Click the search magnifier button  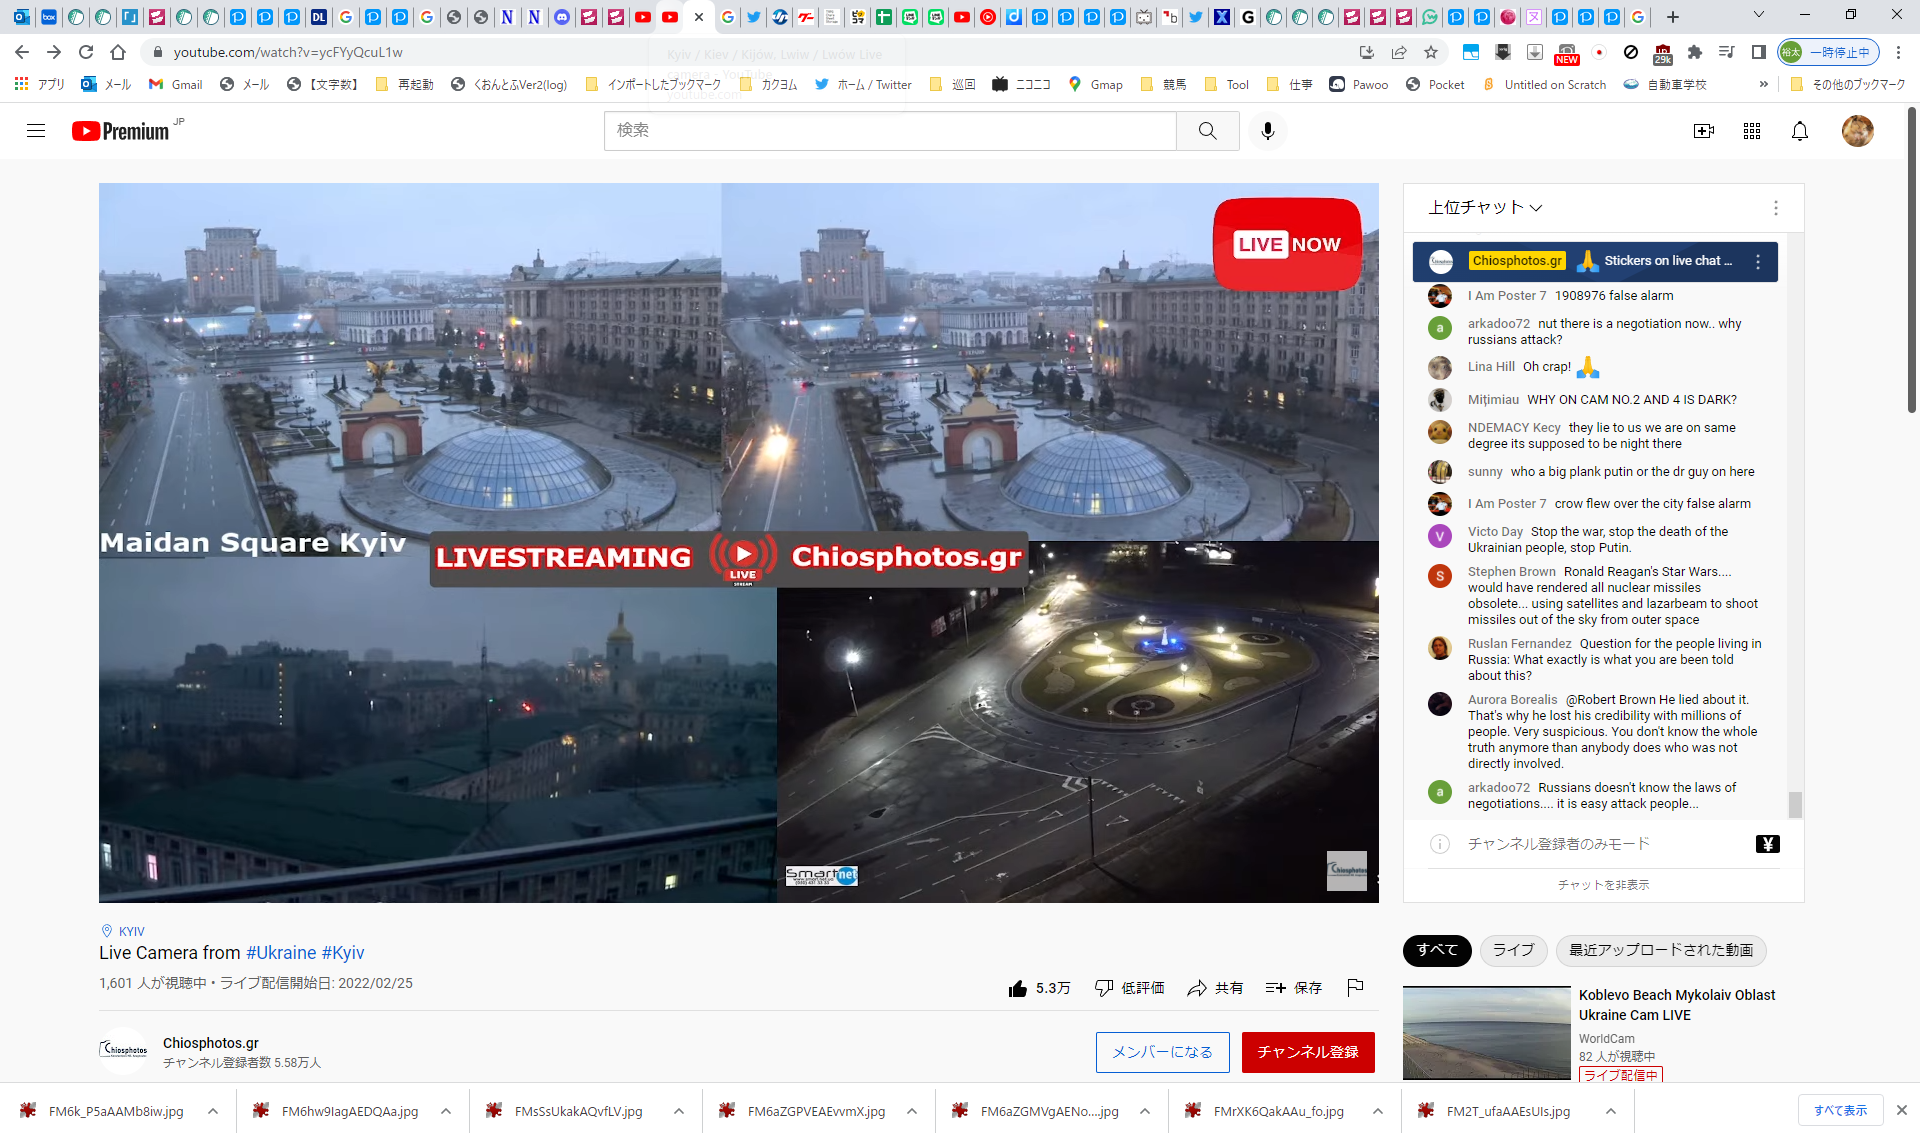pyautogui.click(x=1207, y=131)
